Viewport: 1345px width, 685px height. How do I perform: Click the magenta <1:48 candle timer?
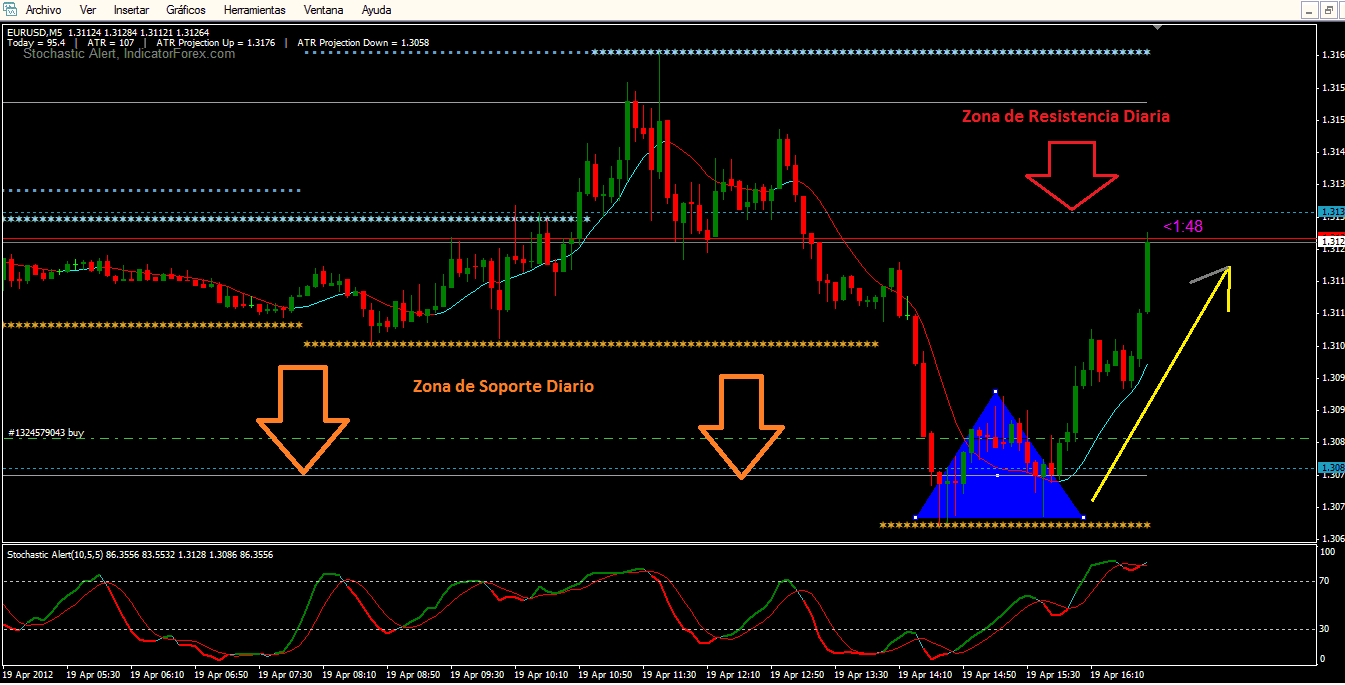1183,227
